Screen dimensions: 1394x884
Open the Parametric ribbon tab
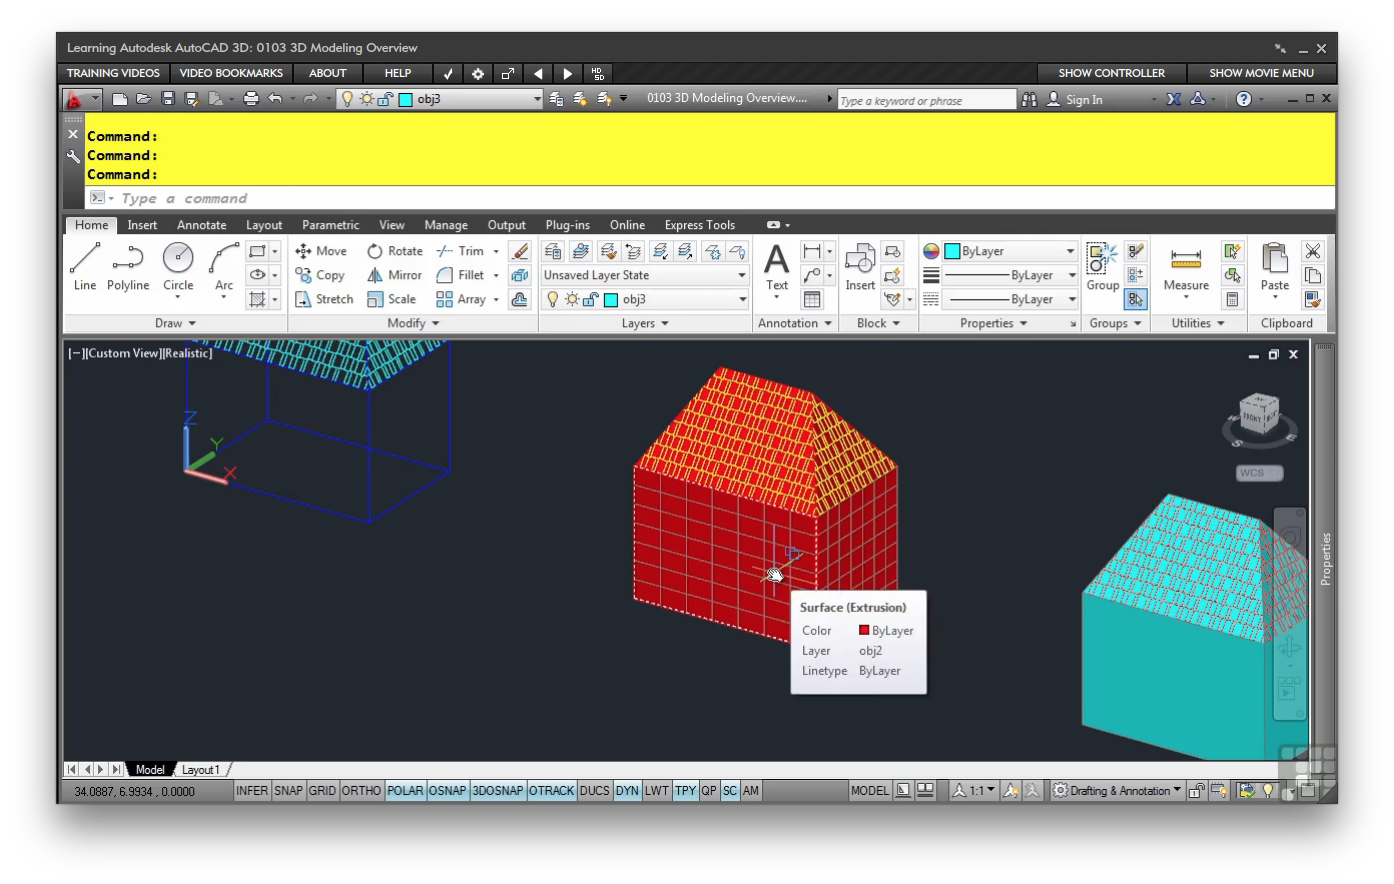pyautogui.click(x=330, y=225)
